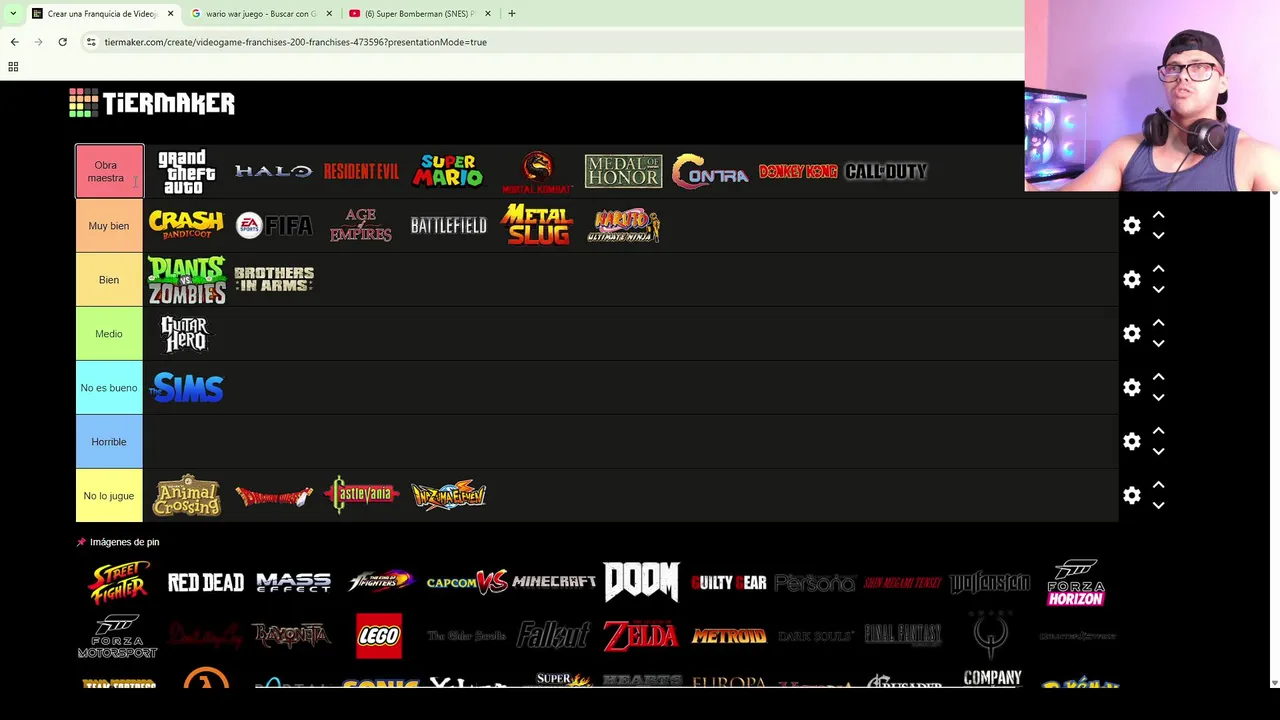The width and height of the screenshot is (1280, 720).
Task: Select the Guitar Hero logo
Action: tap(186, 334)
